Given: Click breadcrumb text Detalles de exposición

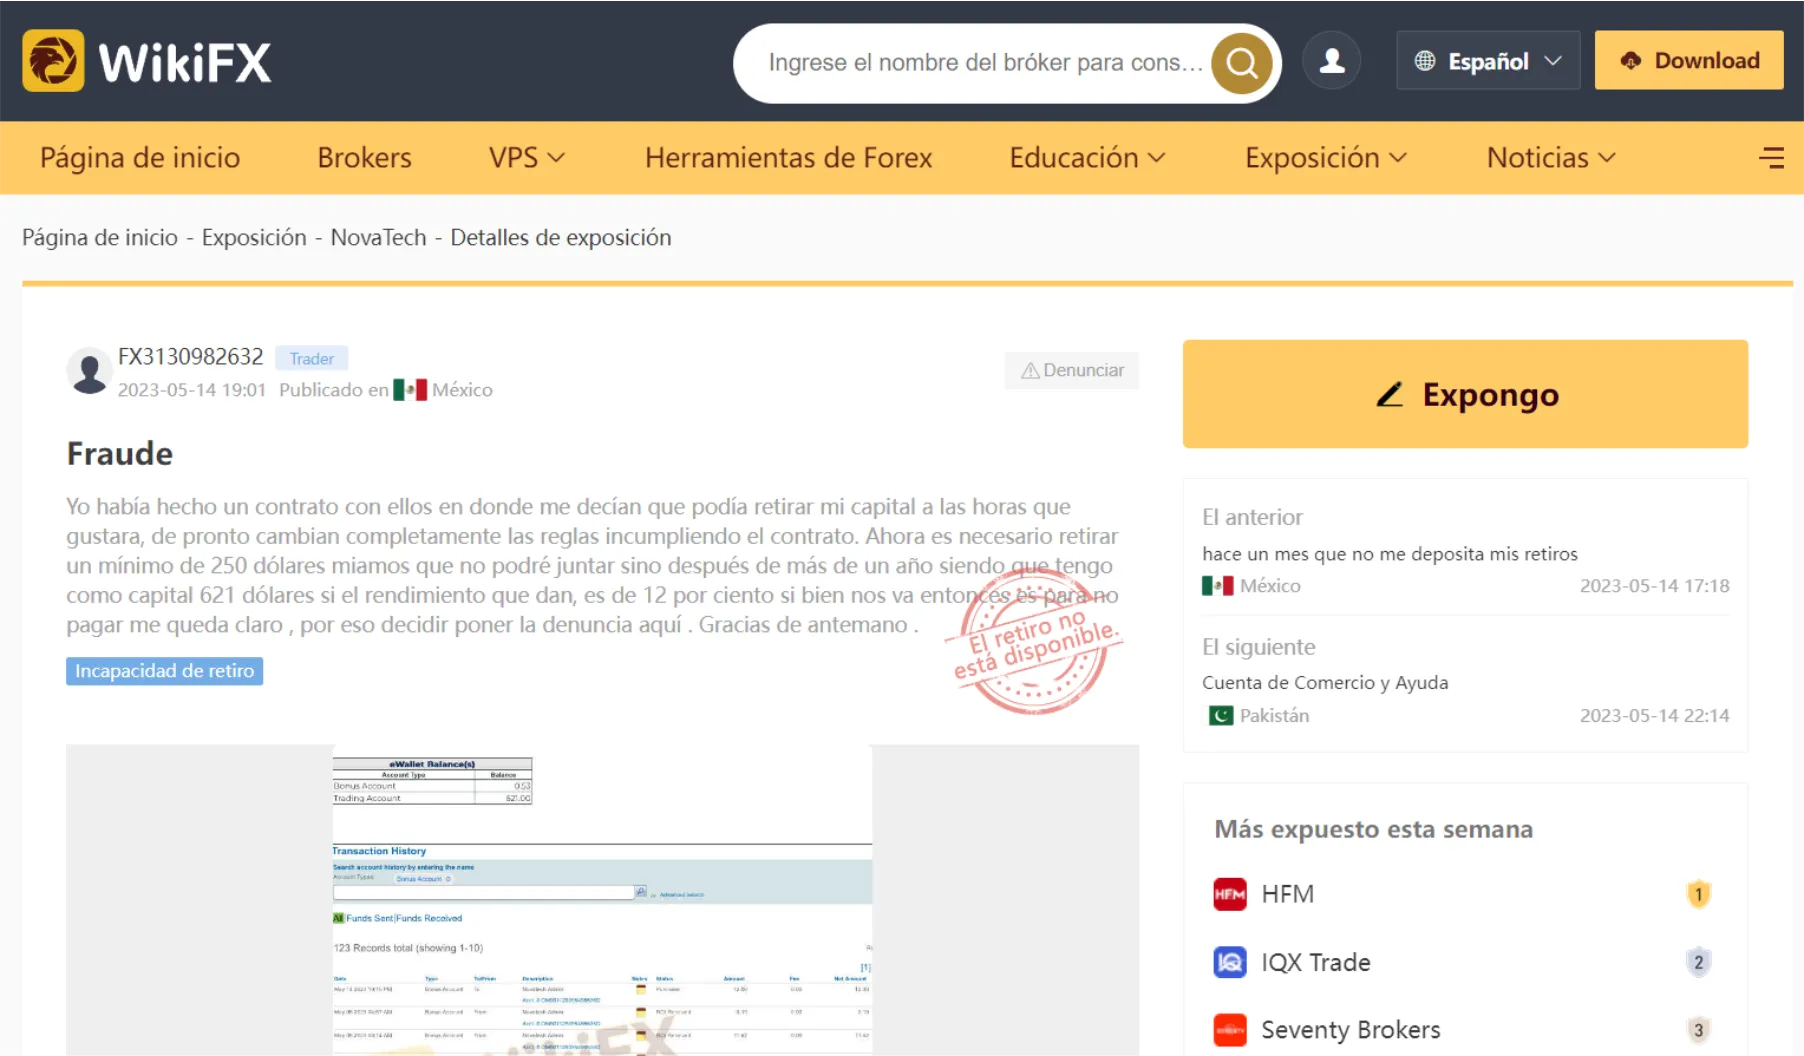Looking at the screenshot, I should coord(561,238).
